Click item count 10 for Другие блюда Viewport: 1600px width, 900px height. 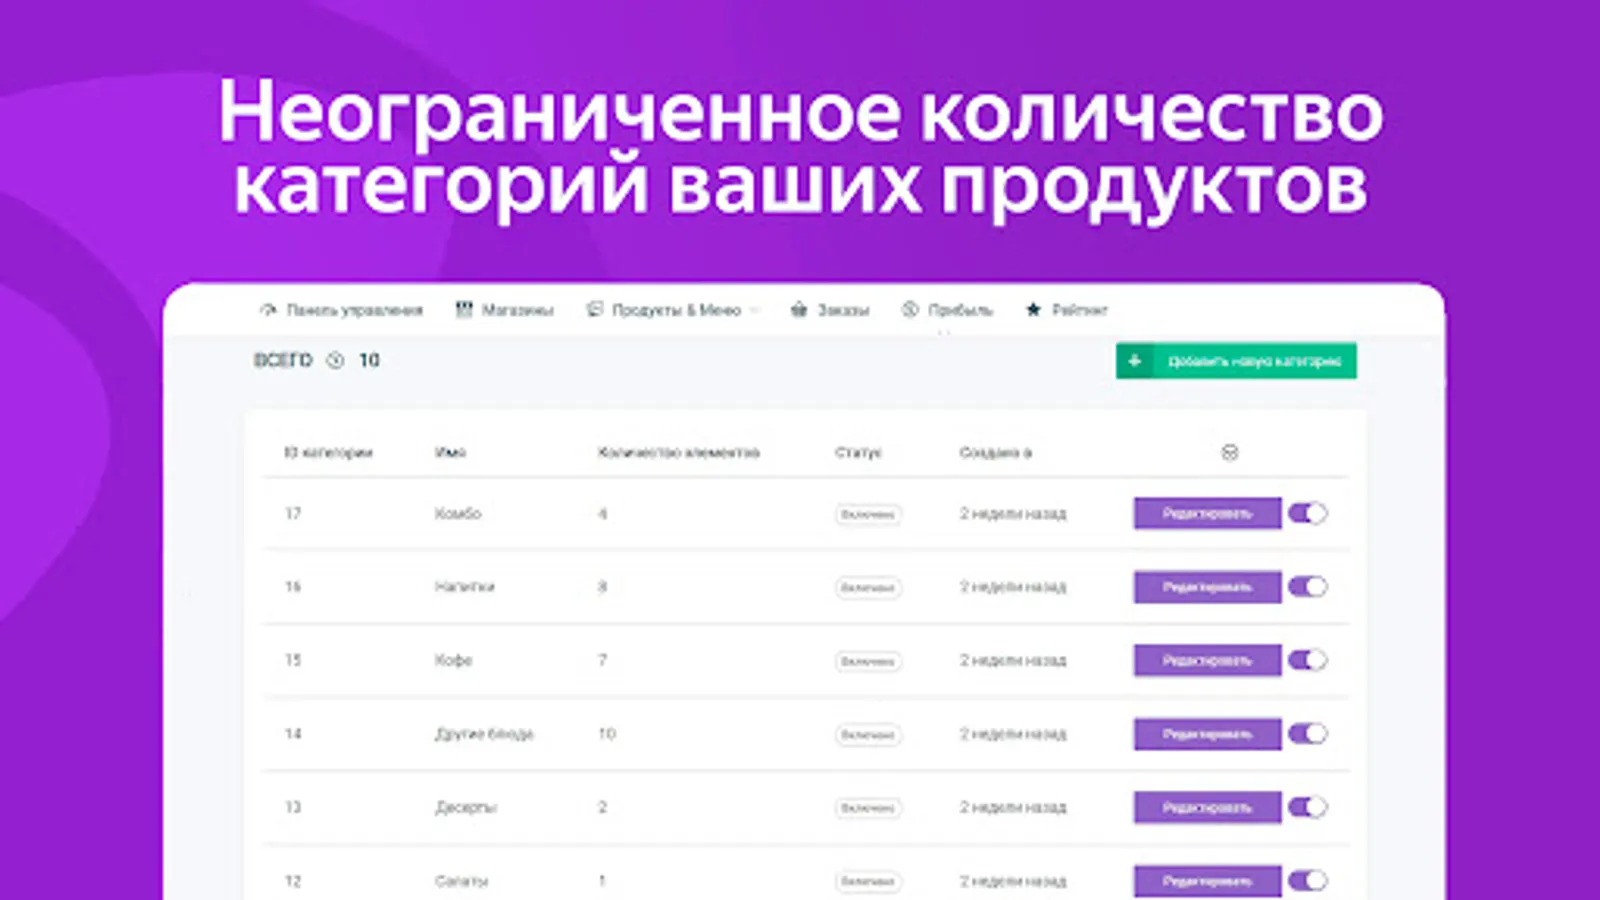pos(607,734)
